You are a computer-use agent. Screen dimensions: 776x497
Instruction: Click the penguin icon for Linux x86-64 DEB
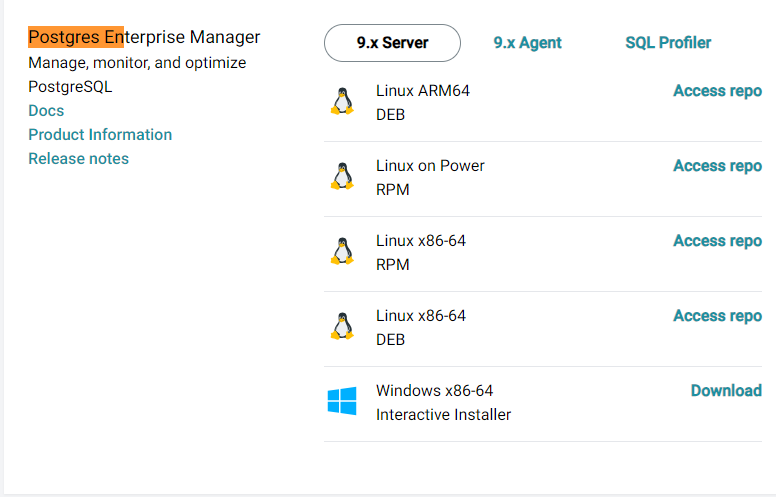point(342,327)
